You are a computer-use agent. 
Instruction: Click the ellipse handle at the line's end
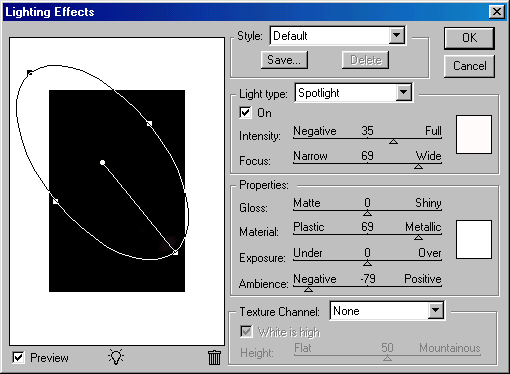click(175, 253)
